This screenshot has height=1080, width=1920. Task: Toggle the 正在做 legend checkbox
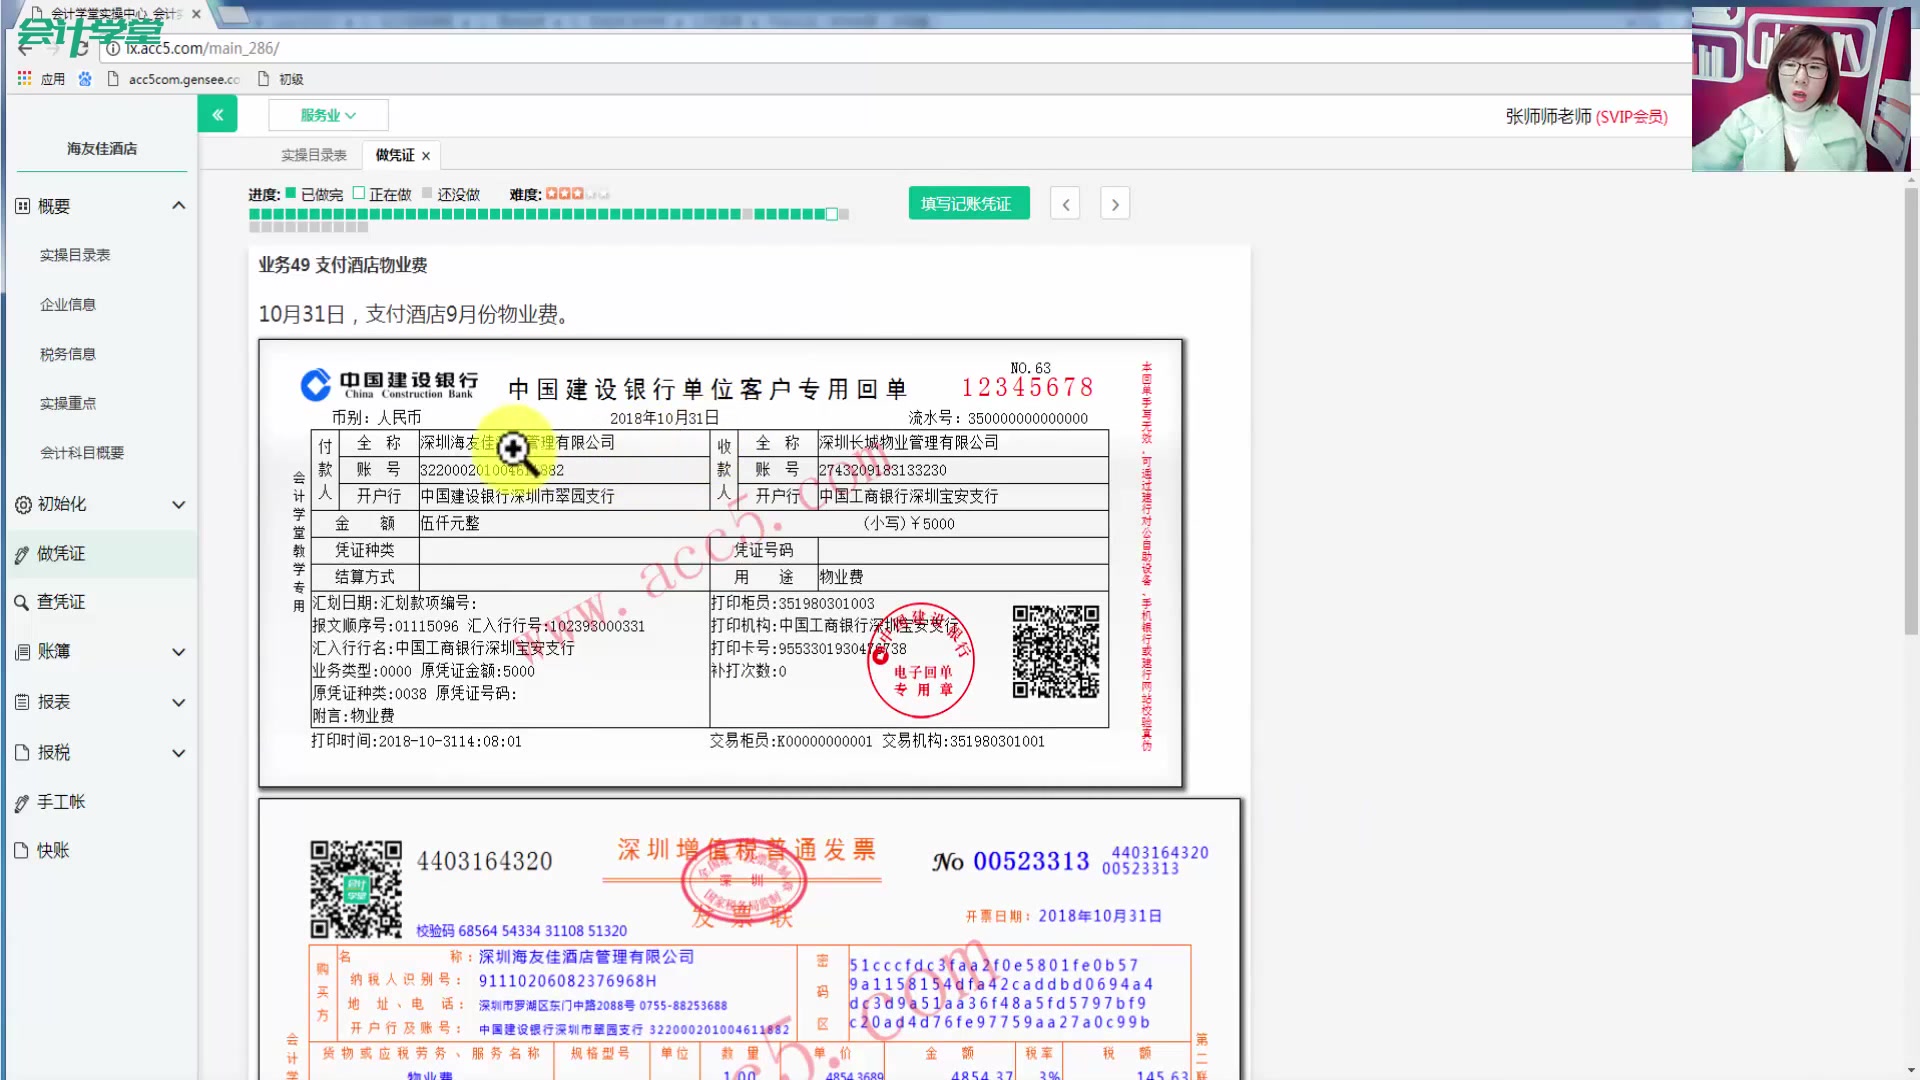[x=360, y=193]
